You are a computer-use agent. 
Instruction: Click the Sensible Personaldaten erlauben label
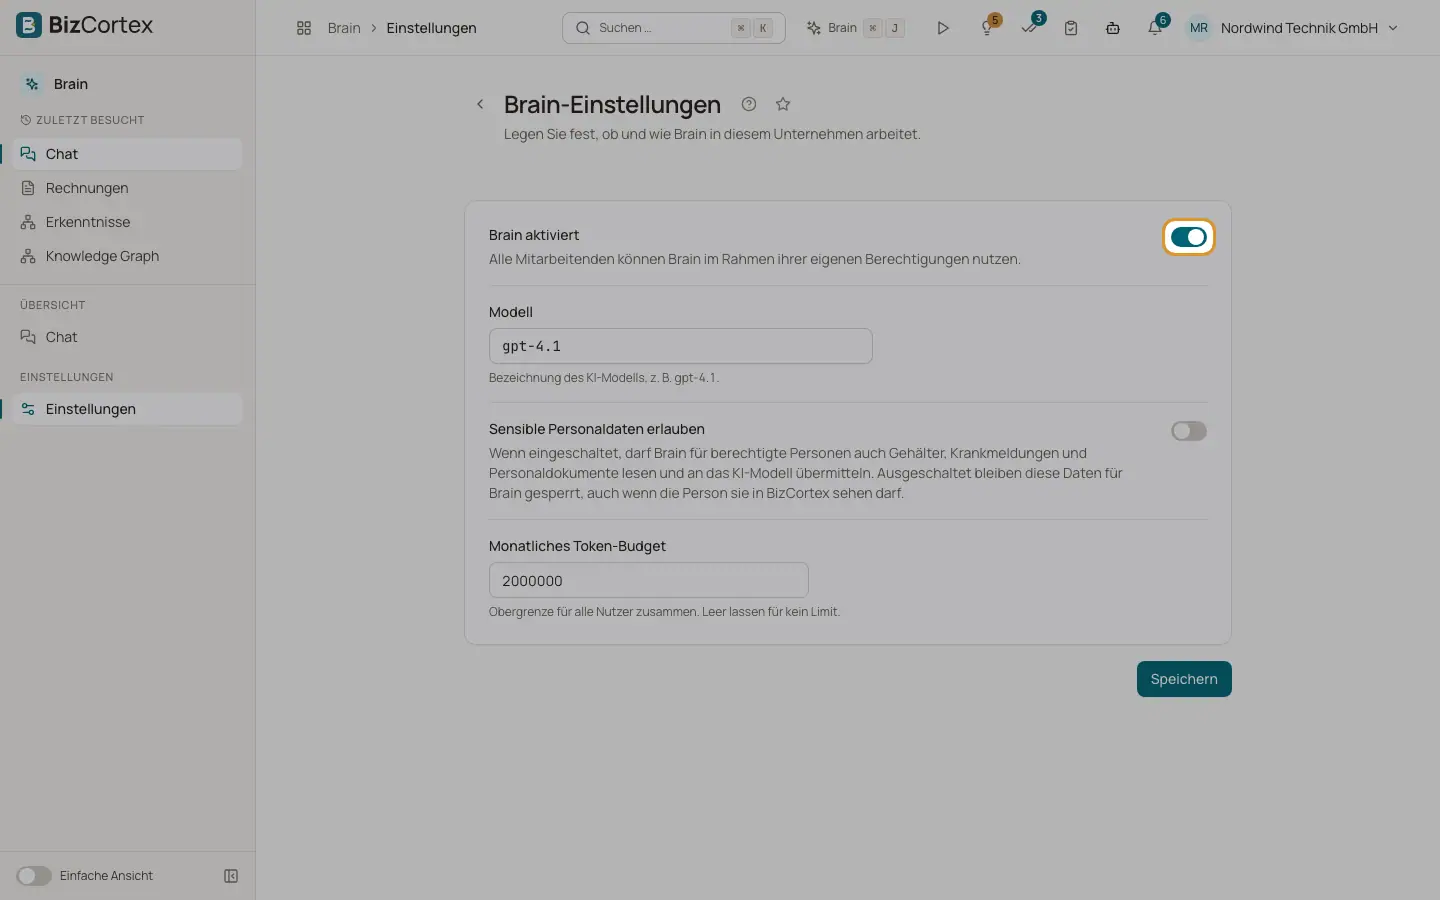597,429
